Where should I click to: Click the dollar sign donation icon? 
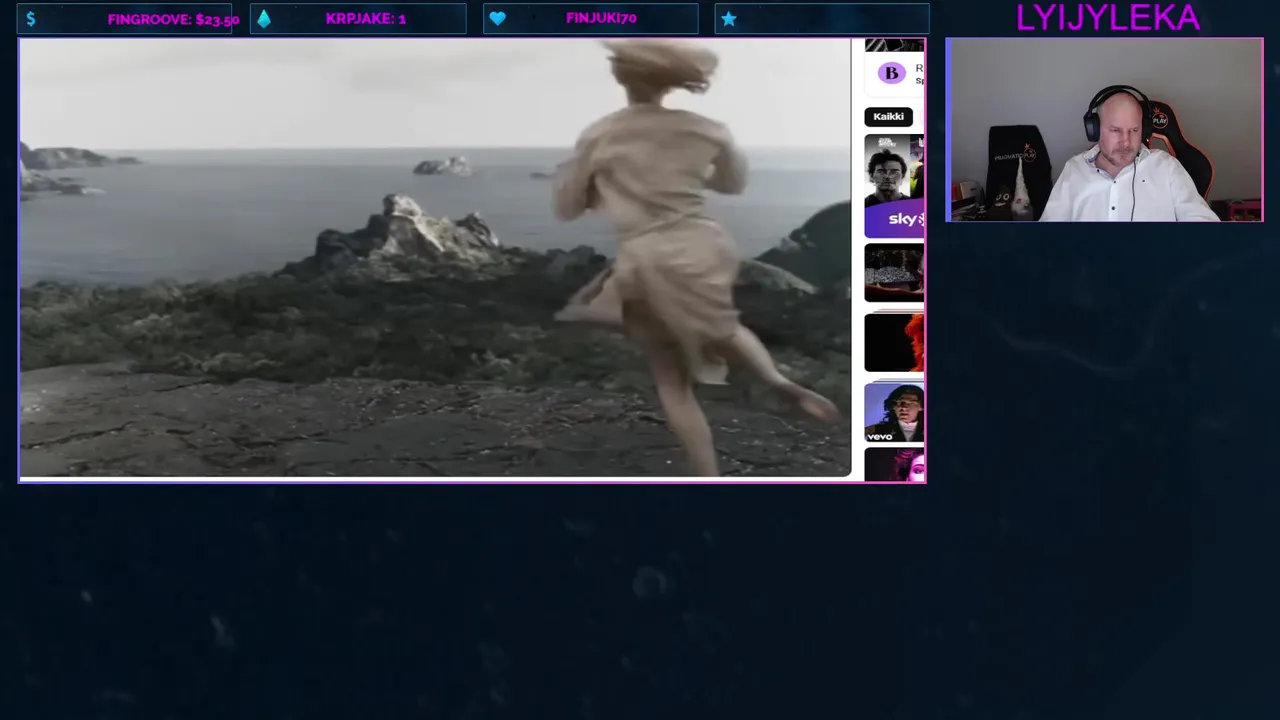31,19
